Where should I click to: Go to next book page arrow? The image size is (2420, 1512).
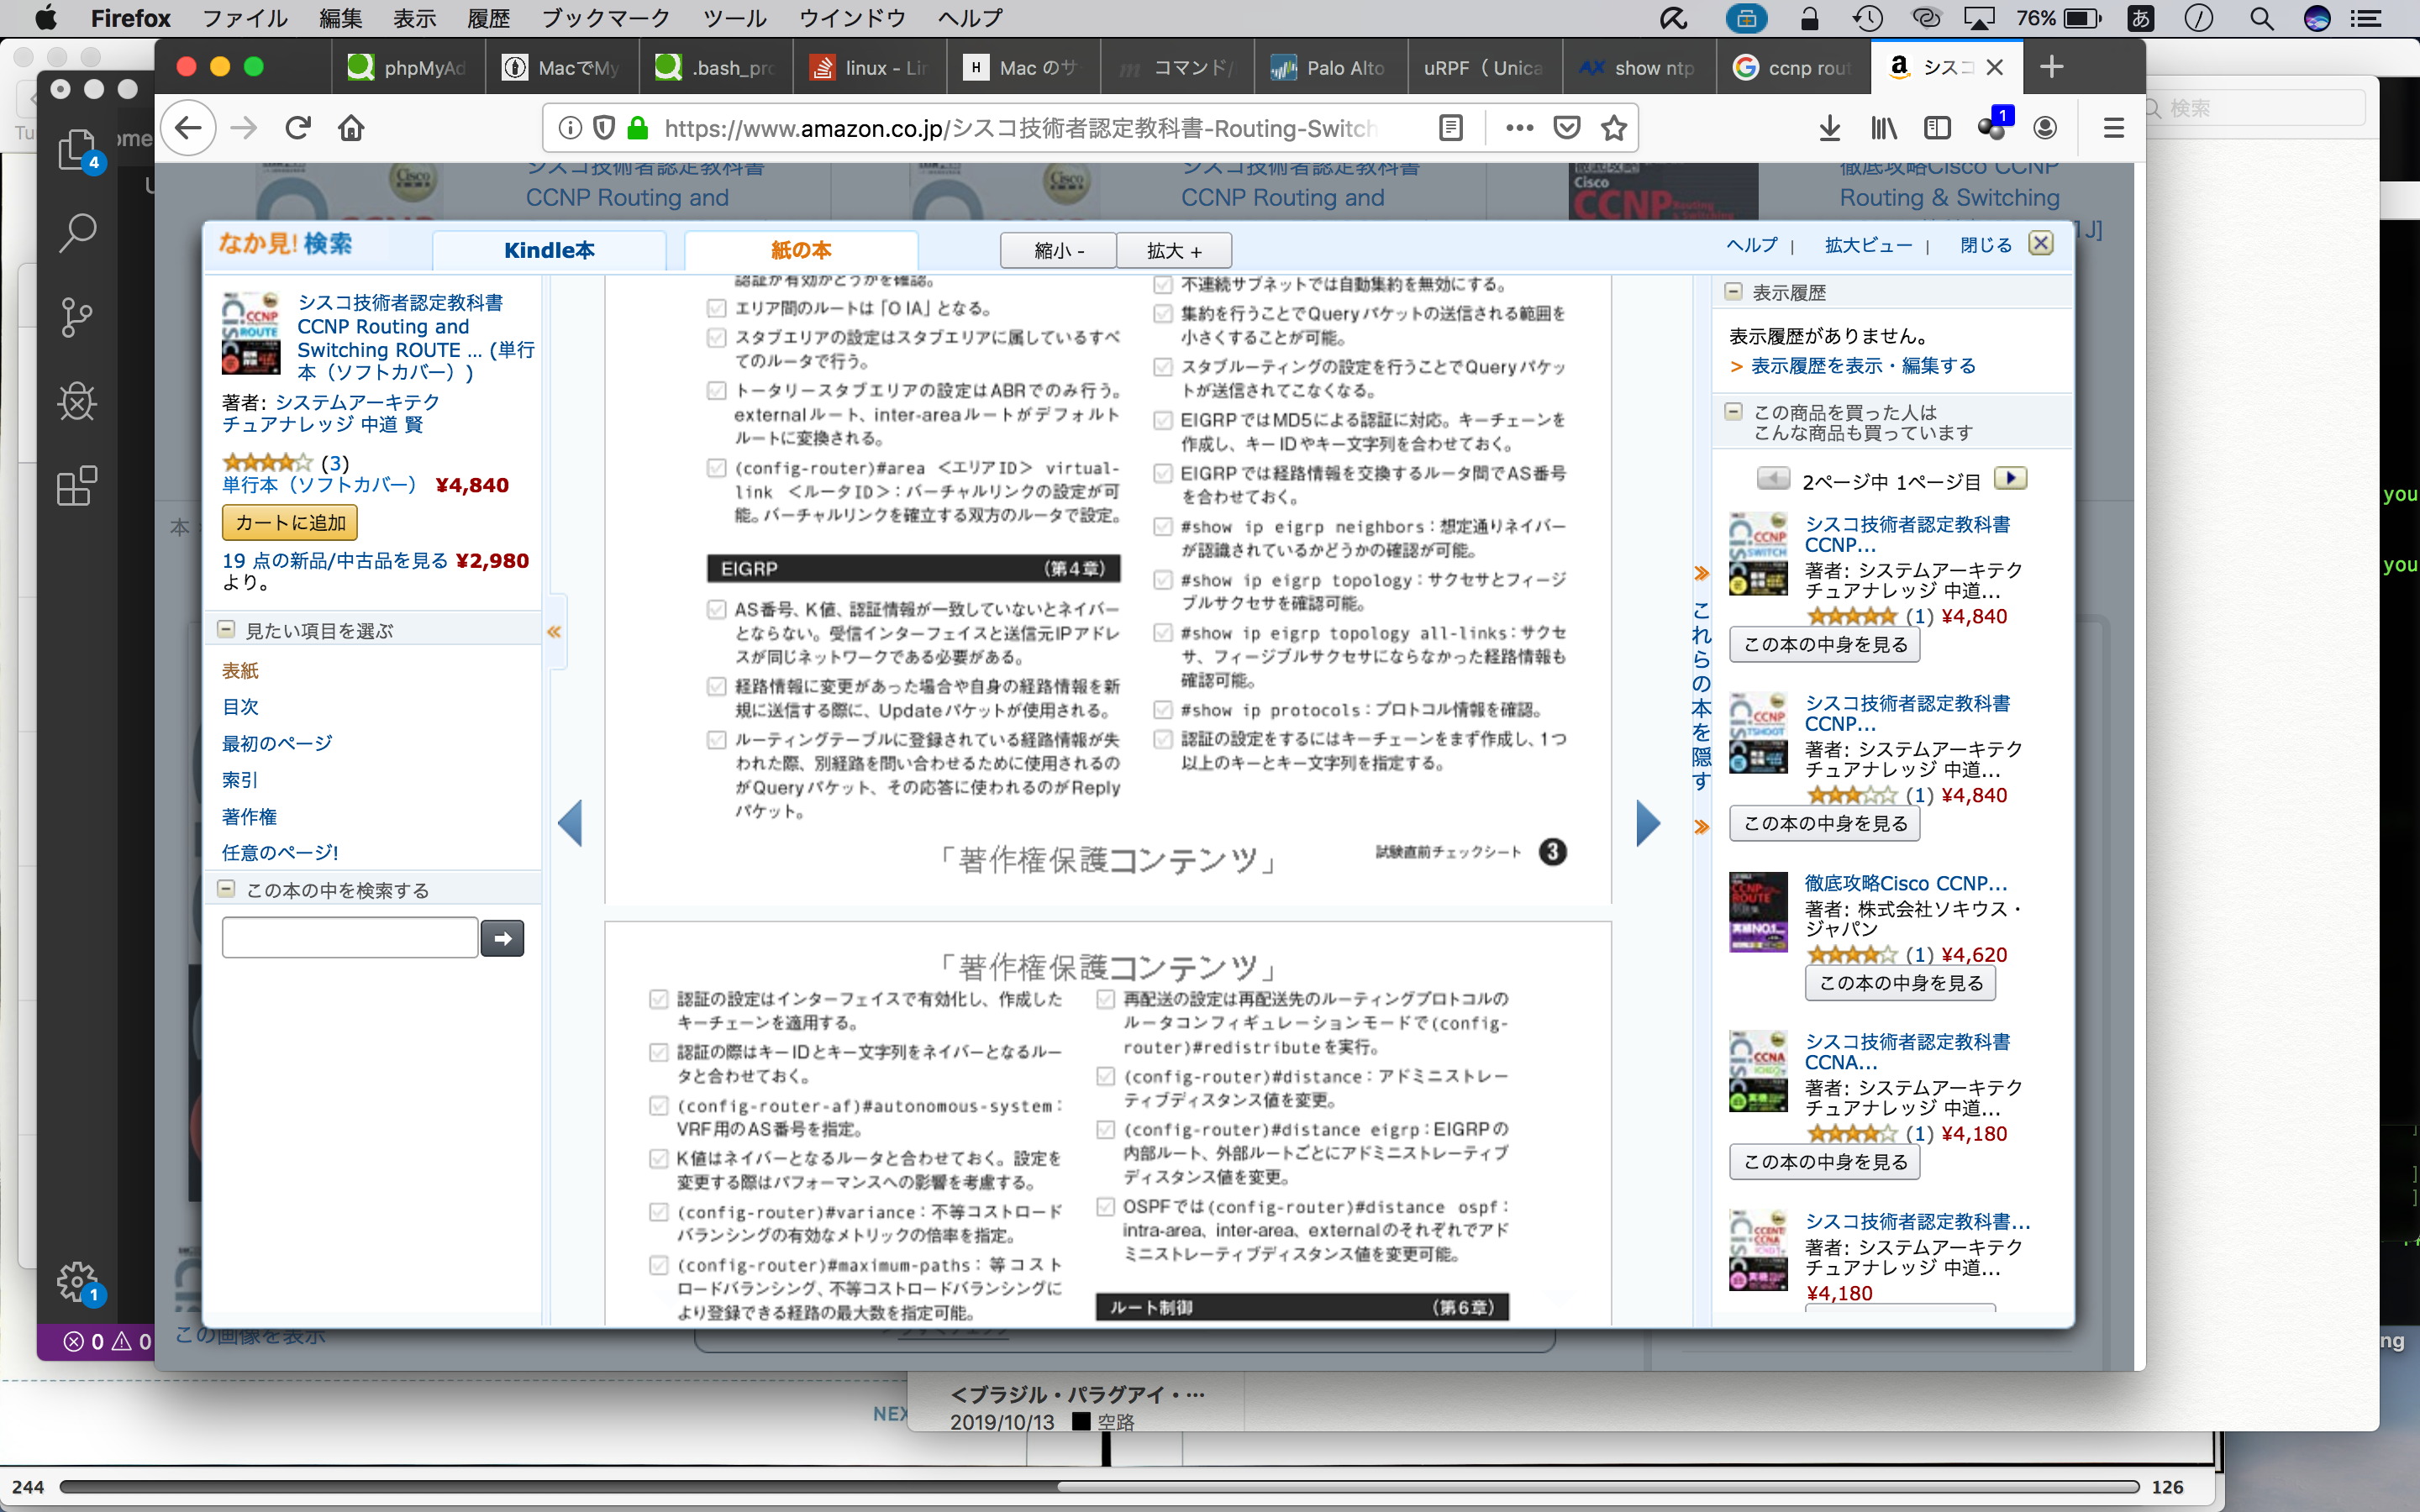(1648, 823)
